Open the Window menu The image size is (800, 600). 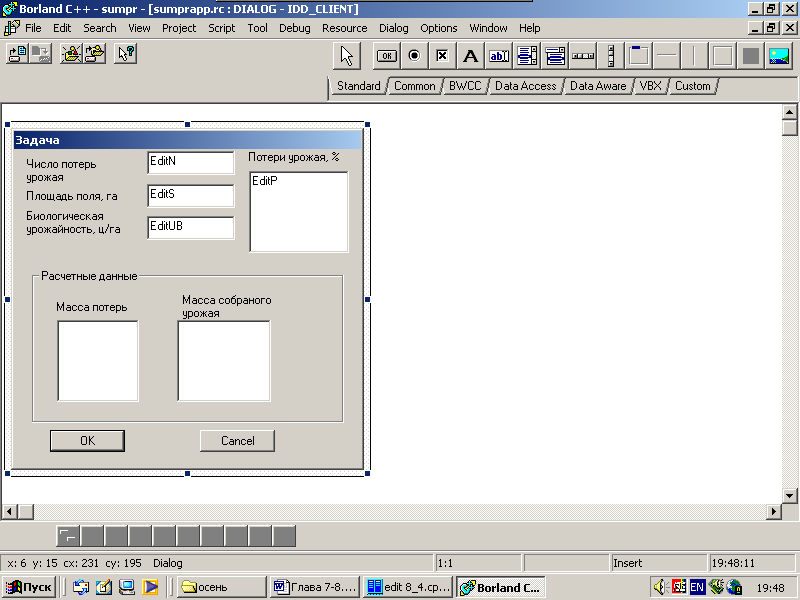pyautogui.click(x=488, y=28)
